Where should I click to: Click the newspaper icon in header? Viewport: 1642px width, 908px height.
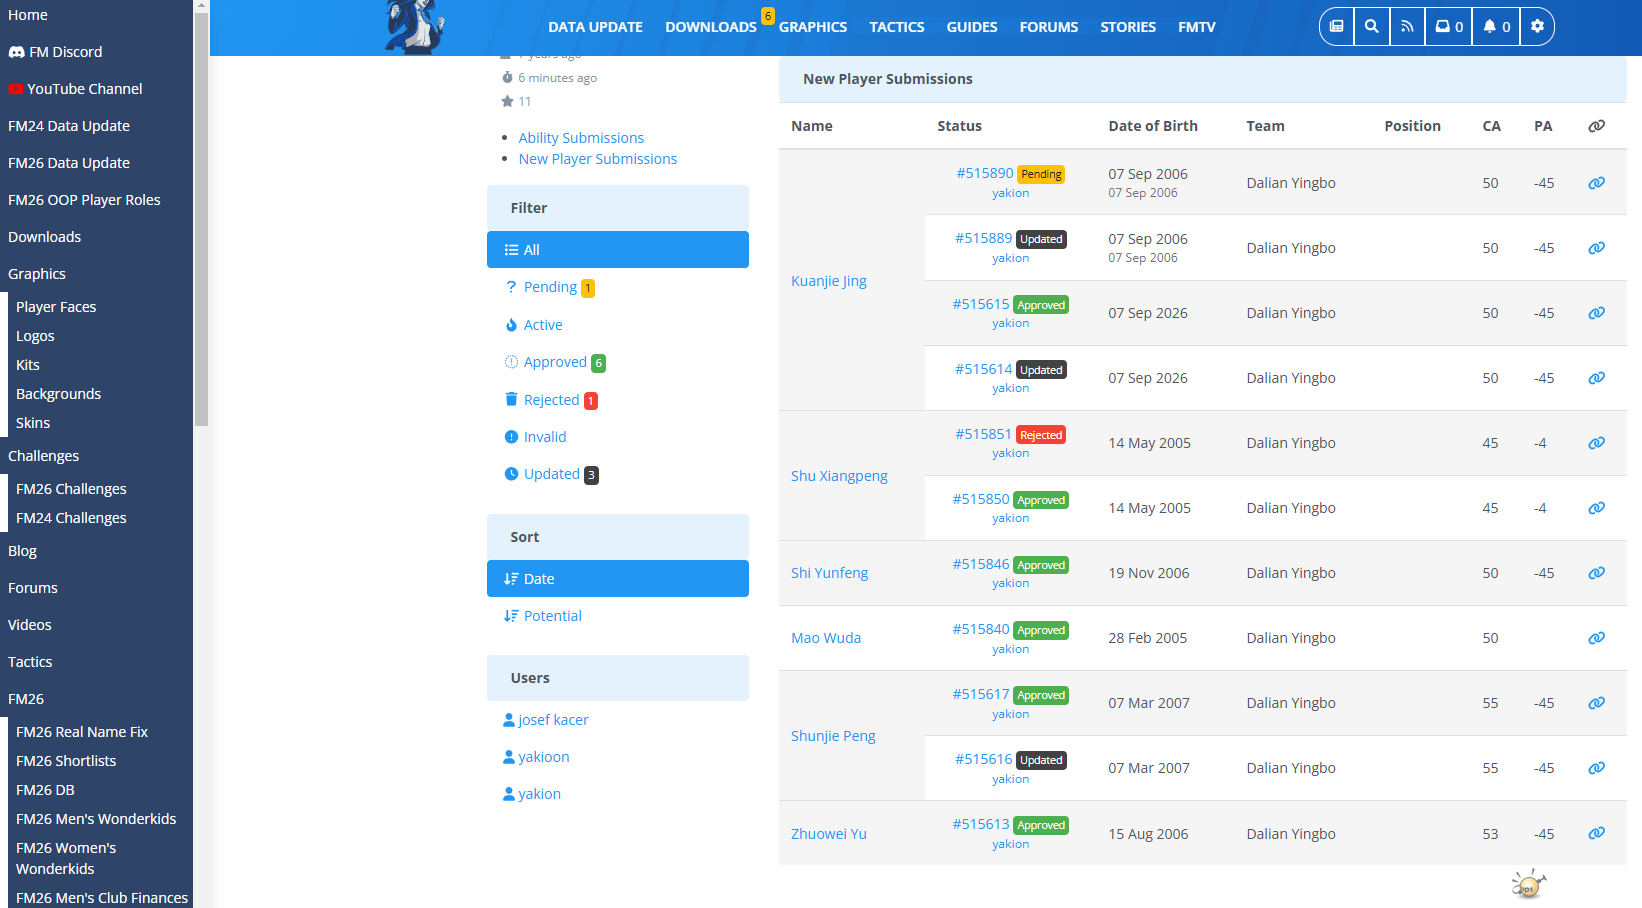pos(1336,27)
